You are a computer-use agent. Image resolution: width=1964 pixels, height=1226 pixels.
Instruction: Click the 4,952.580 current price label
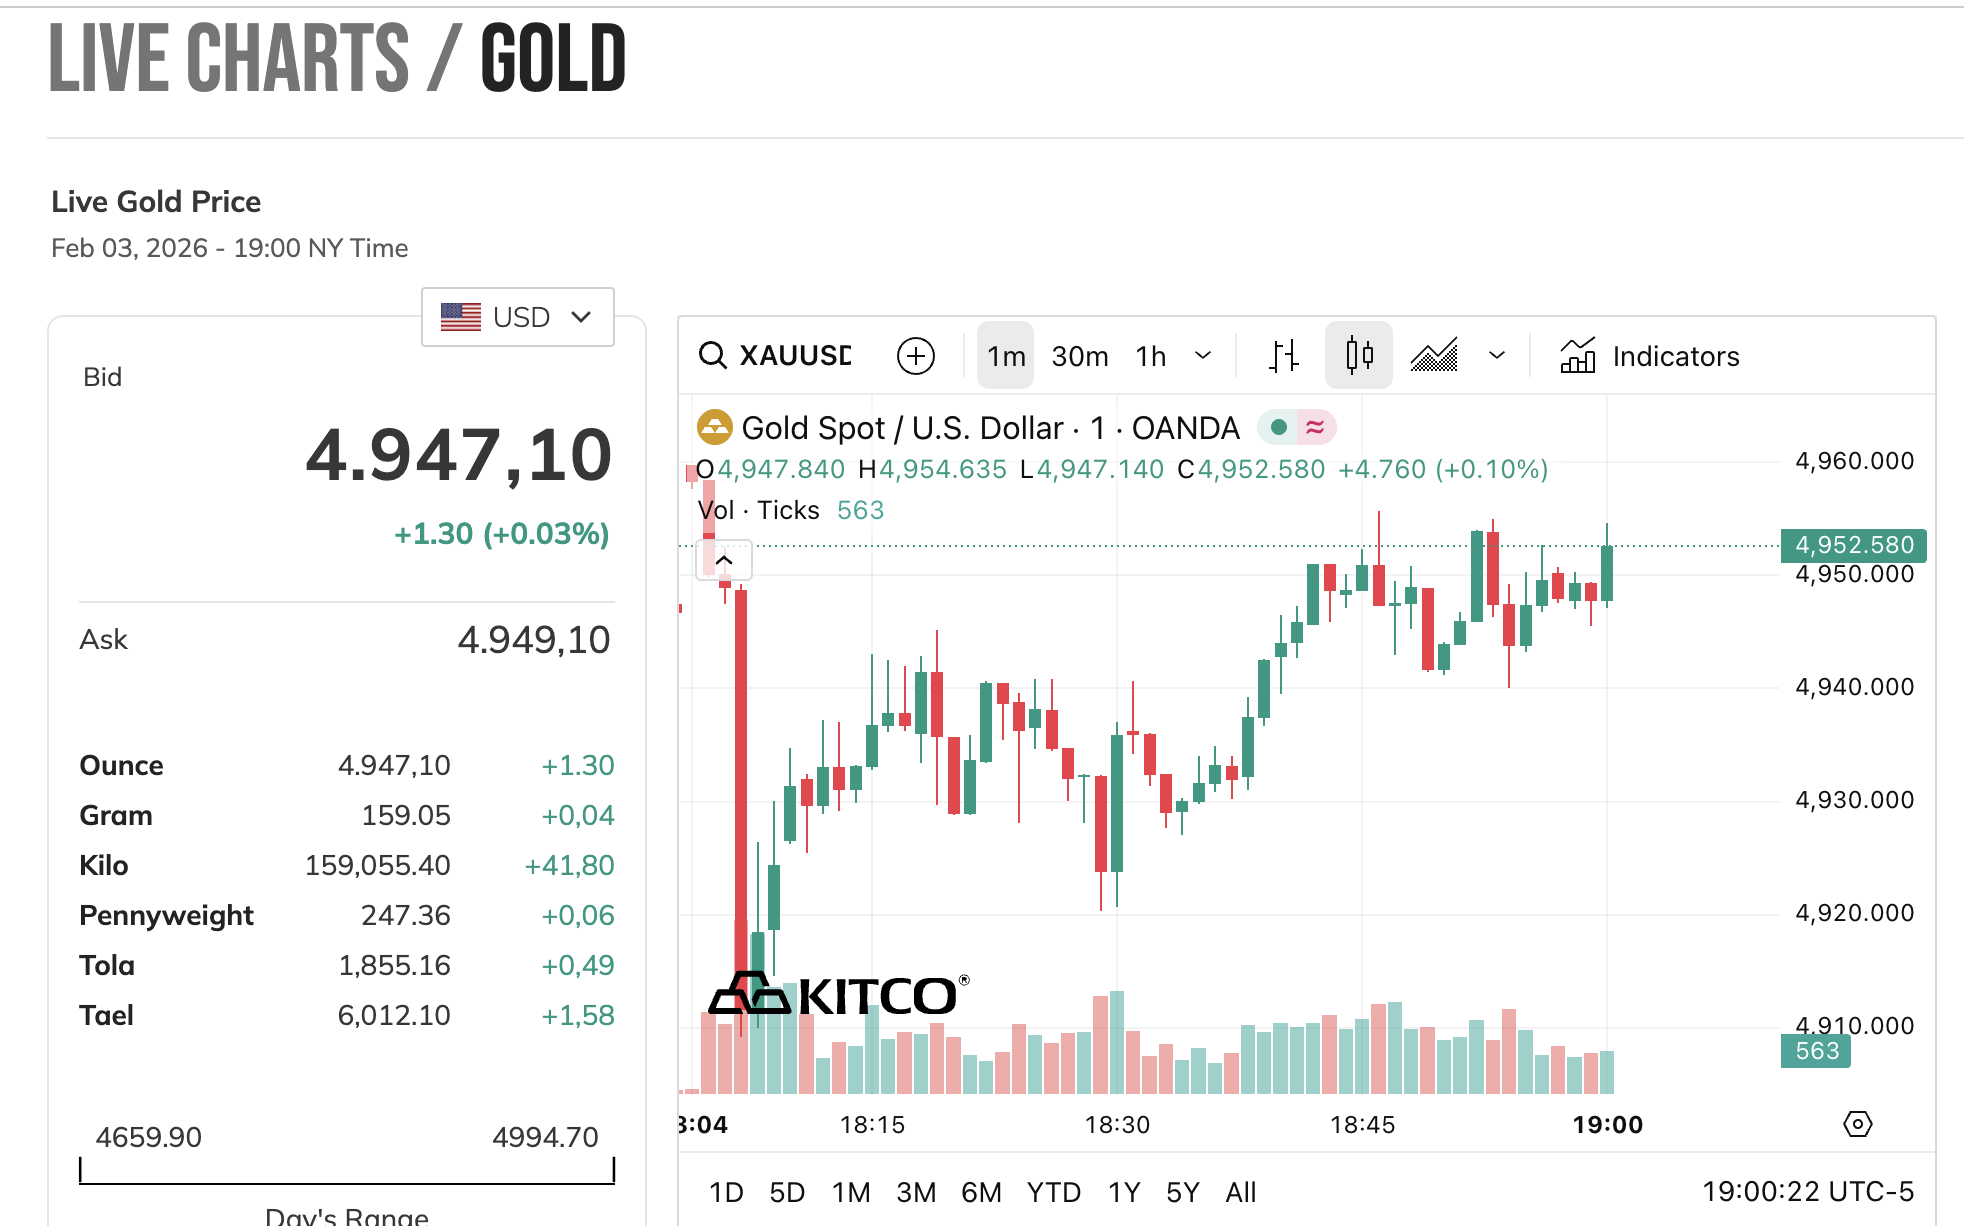[1853, 545]
